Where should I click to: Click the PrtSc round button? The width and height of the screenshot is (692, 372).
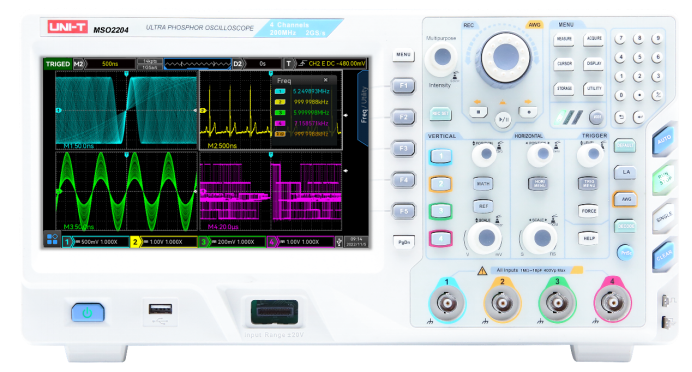tap(625, 253)
